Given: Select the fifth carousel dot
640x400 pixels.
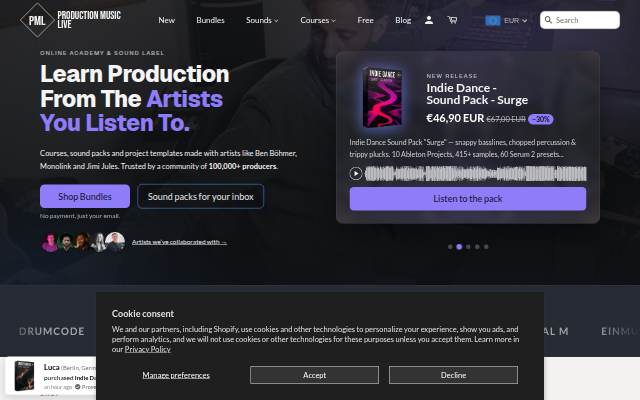Looking at the screenshot, I should (x=486, y=247).
